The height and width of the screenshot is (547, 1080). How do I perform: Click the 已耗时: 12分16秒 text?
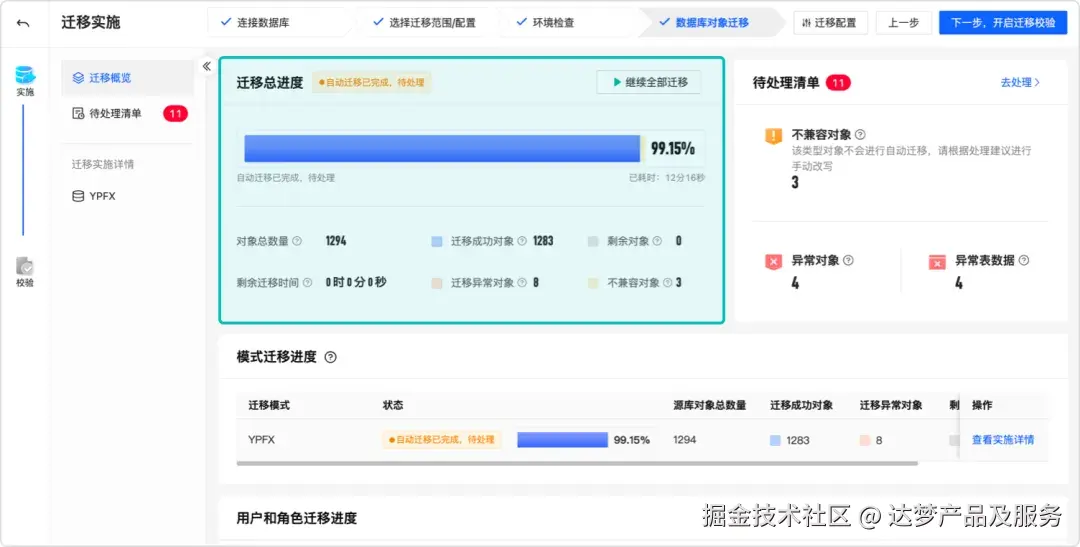coord(667,178)
